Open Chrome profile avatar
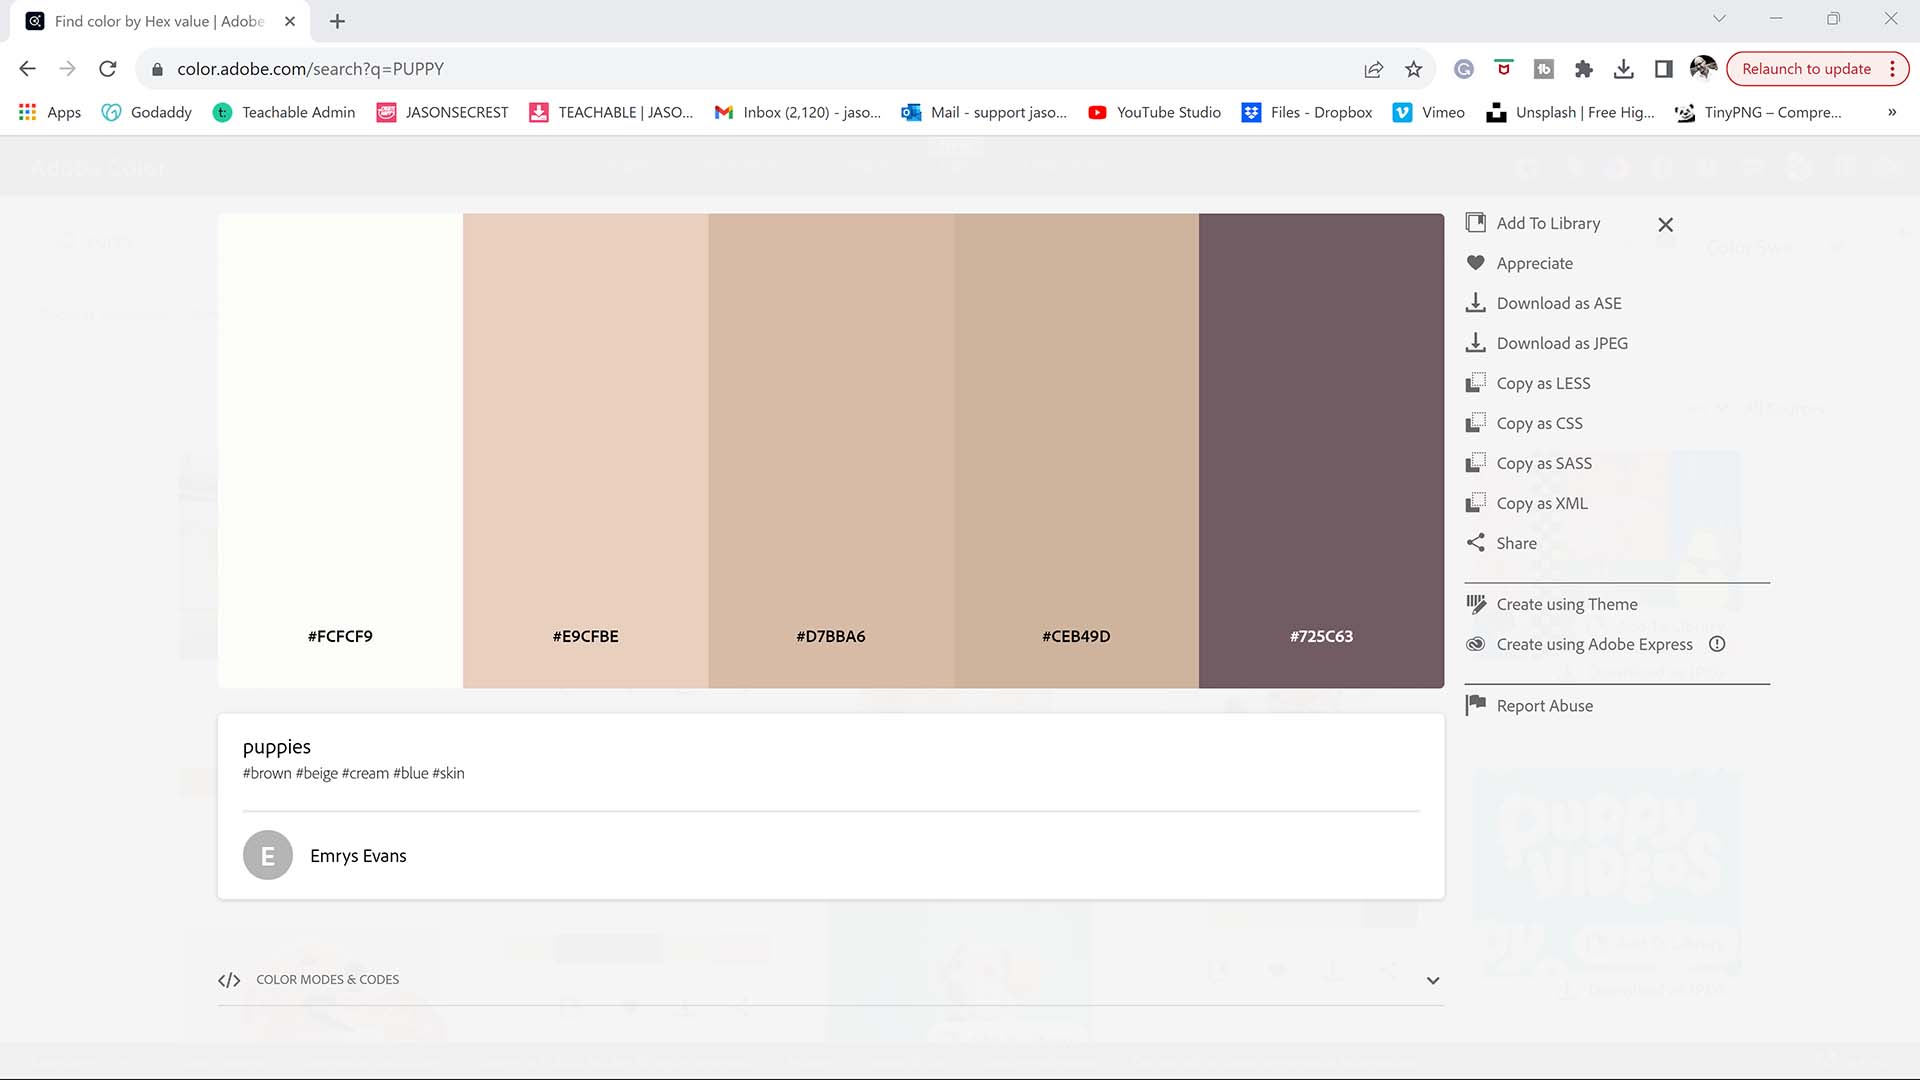Viewport: 1920px width, 1080px height. click(1703, 68)
